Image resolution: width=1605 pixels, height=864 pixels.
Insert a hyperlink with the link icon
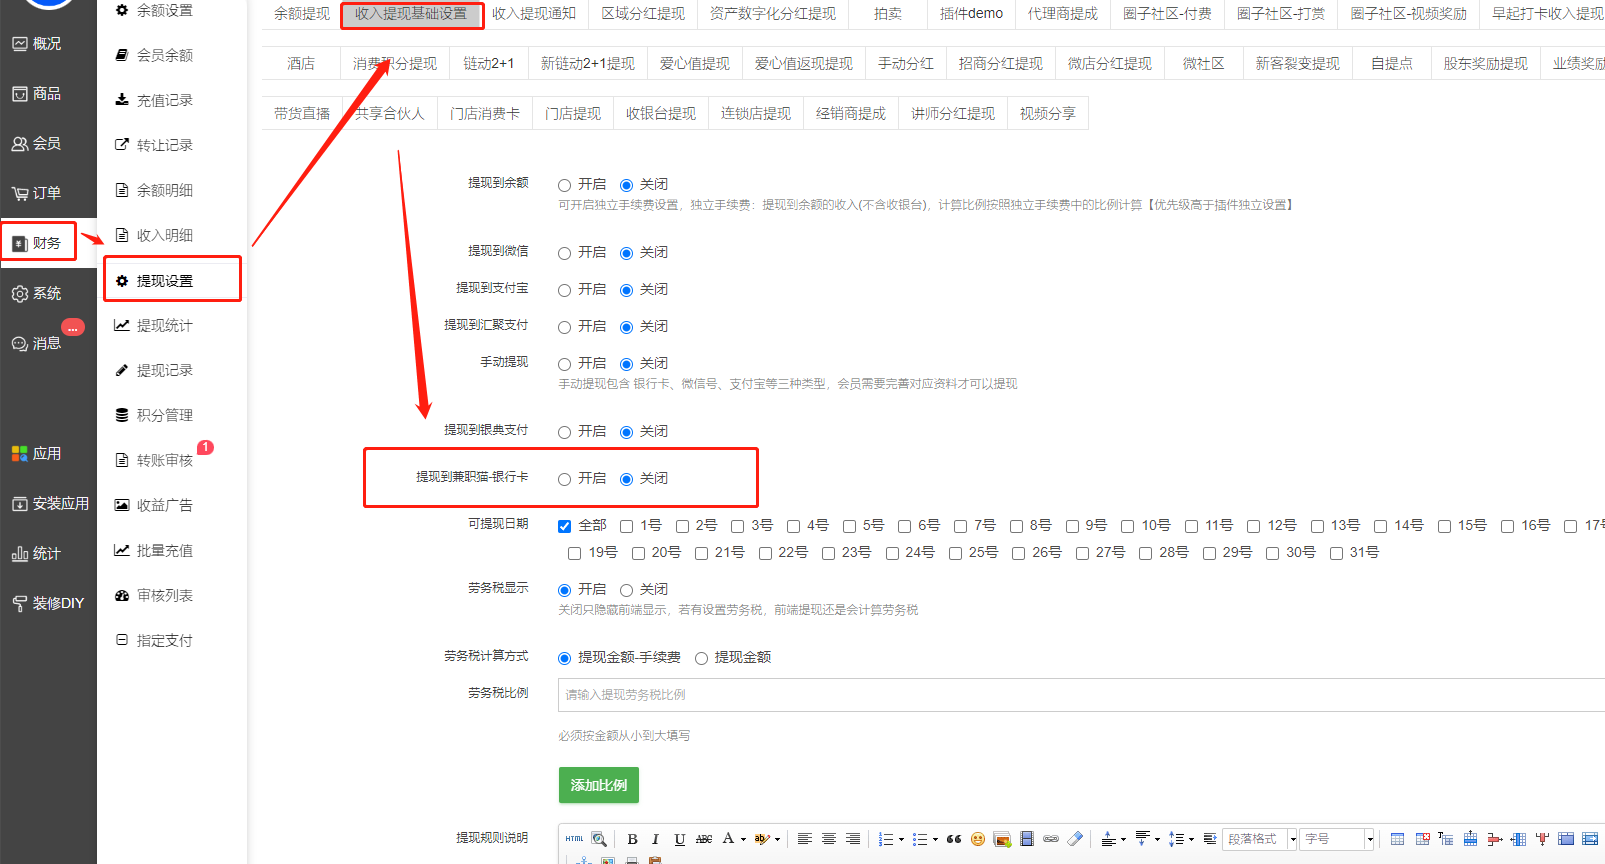click(x=1051, y=839)
